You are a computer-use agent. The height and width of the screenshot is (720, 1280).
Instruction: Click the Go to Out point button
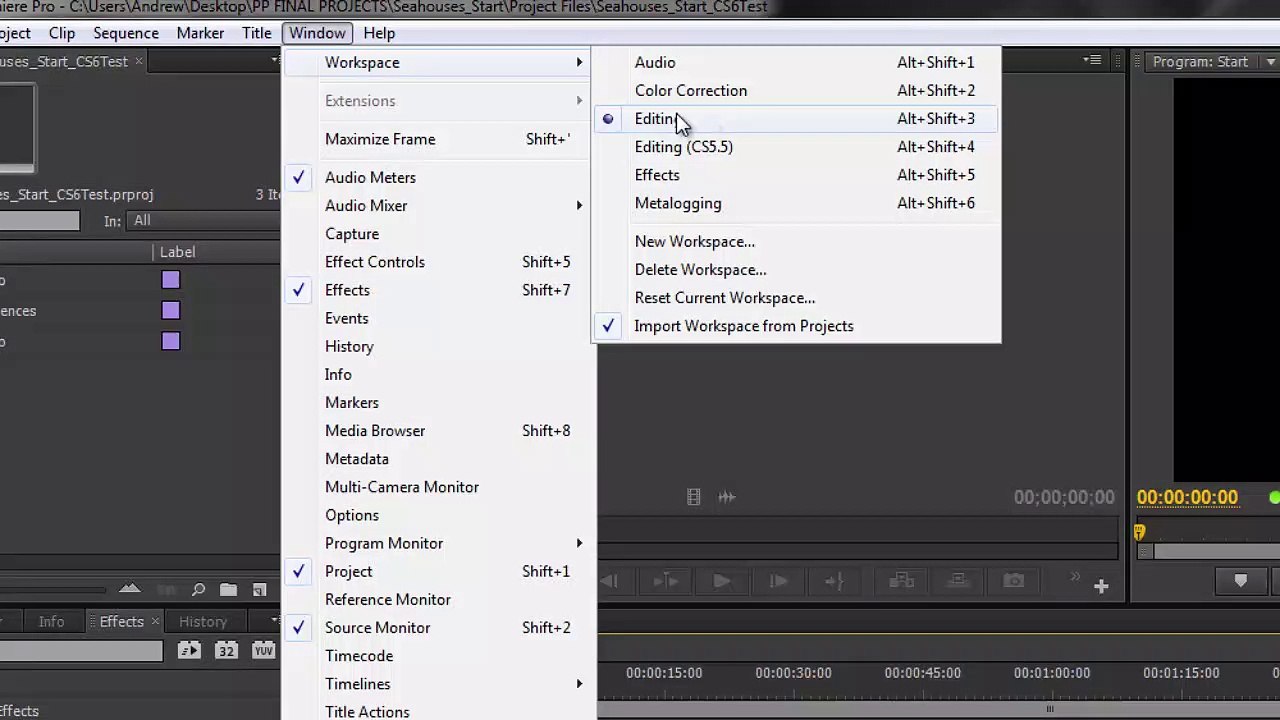coord(835,581)
